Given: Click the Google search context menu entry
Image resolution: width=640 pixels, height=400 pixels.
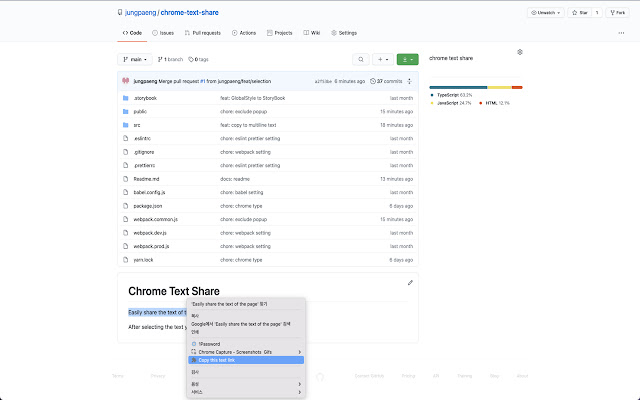Looking at the screenshot, I should click(246, 324).
